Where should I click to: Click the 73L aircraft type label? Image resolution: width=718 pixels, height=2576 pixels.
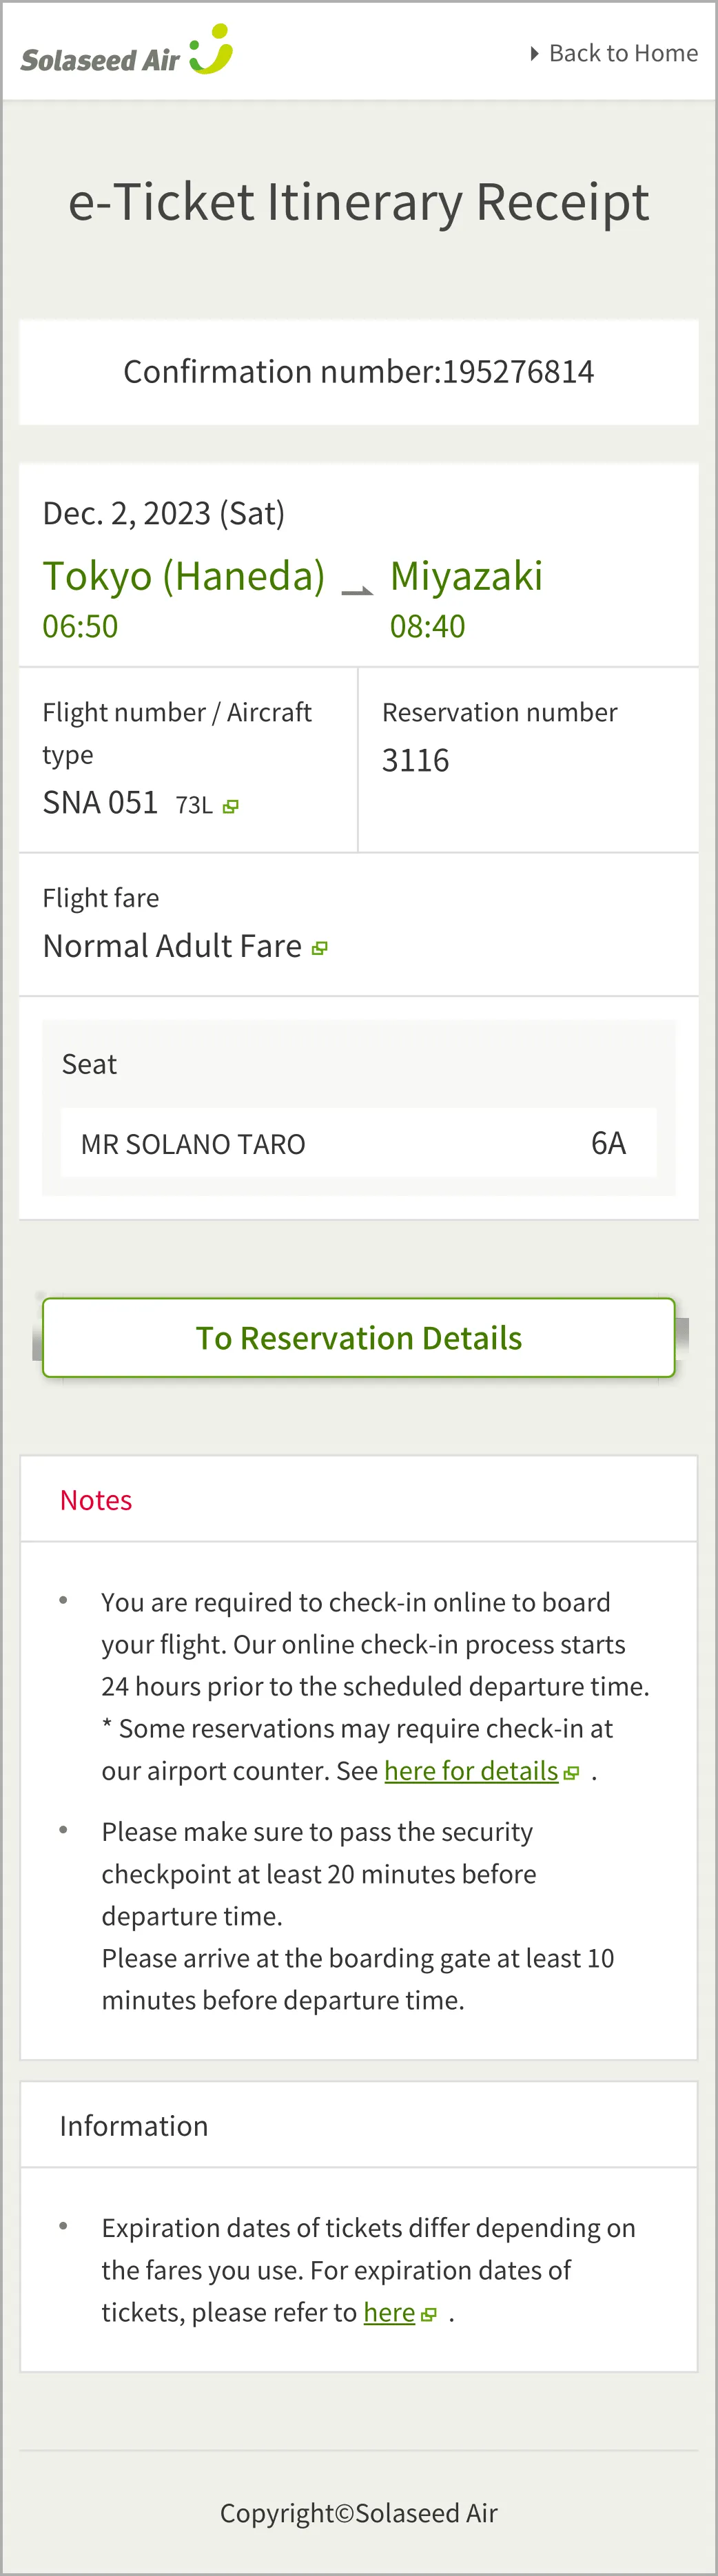pos(194,805)
